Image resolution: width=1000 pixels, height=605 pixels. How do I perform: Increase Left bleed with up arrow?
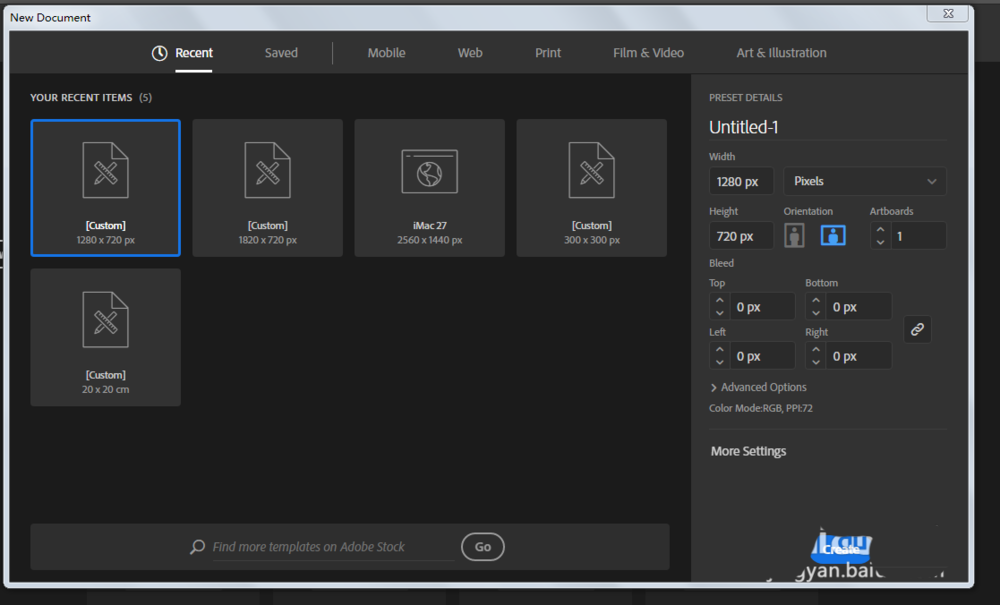point(719,349)
